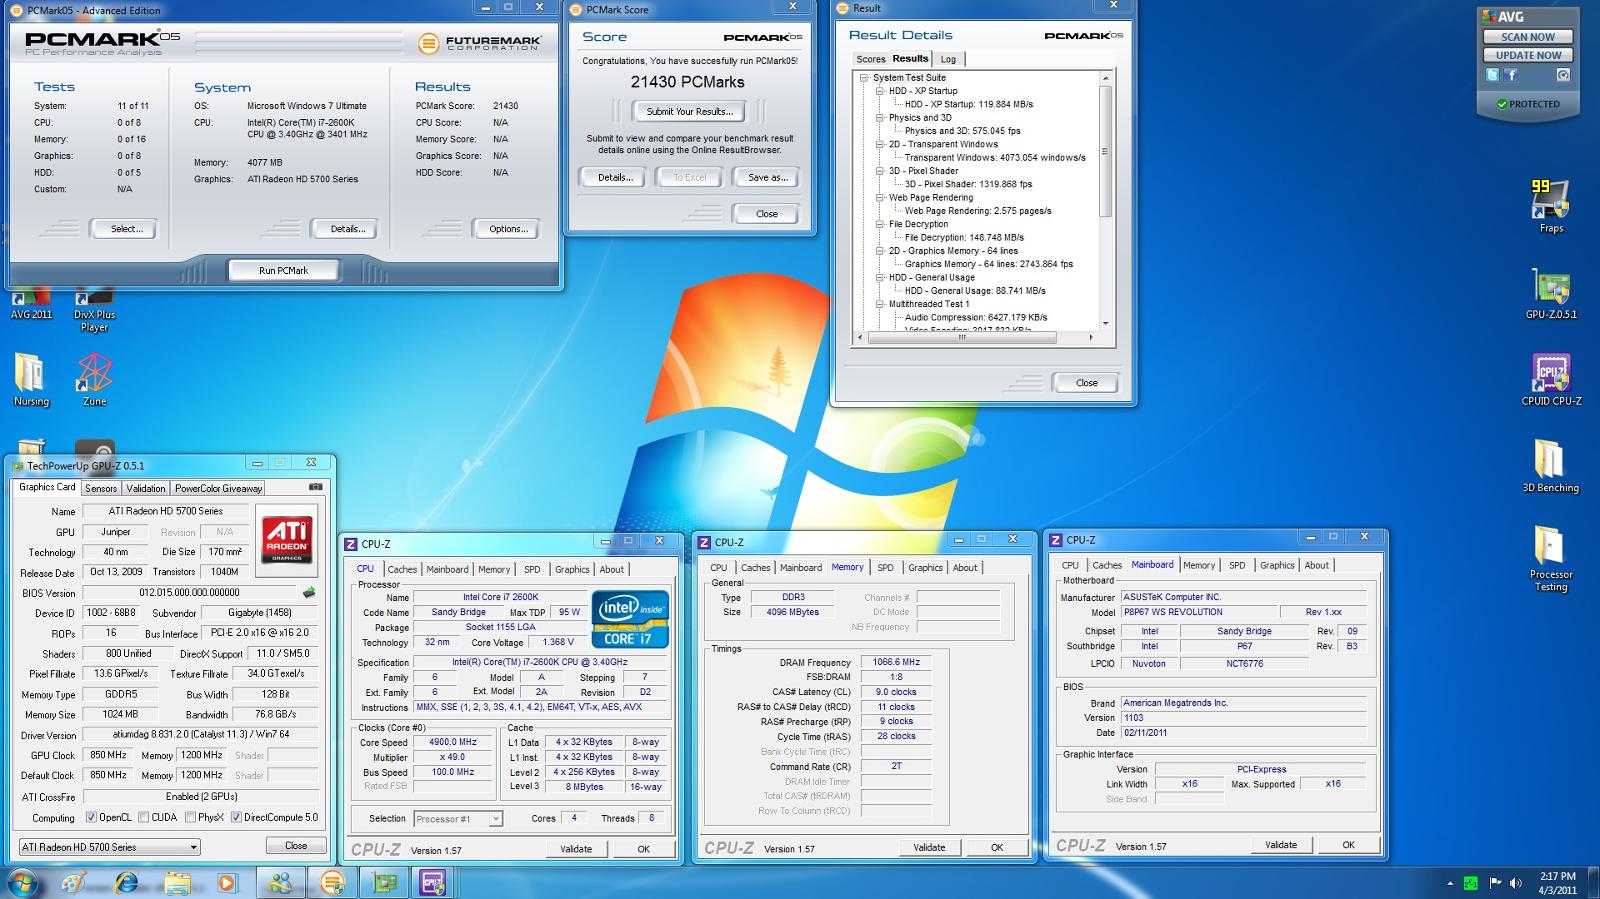This screenshot has width=1600, height=899.
Task: Click the GPU-Z screenshot camera icon
Action: tap(316, 487)
